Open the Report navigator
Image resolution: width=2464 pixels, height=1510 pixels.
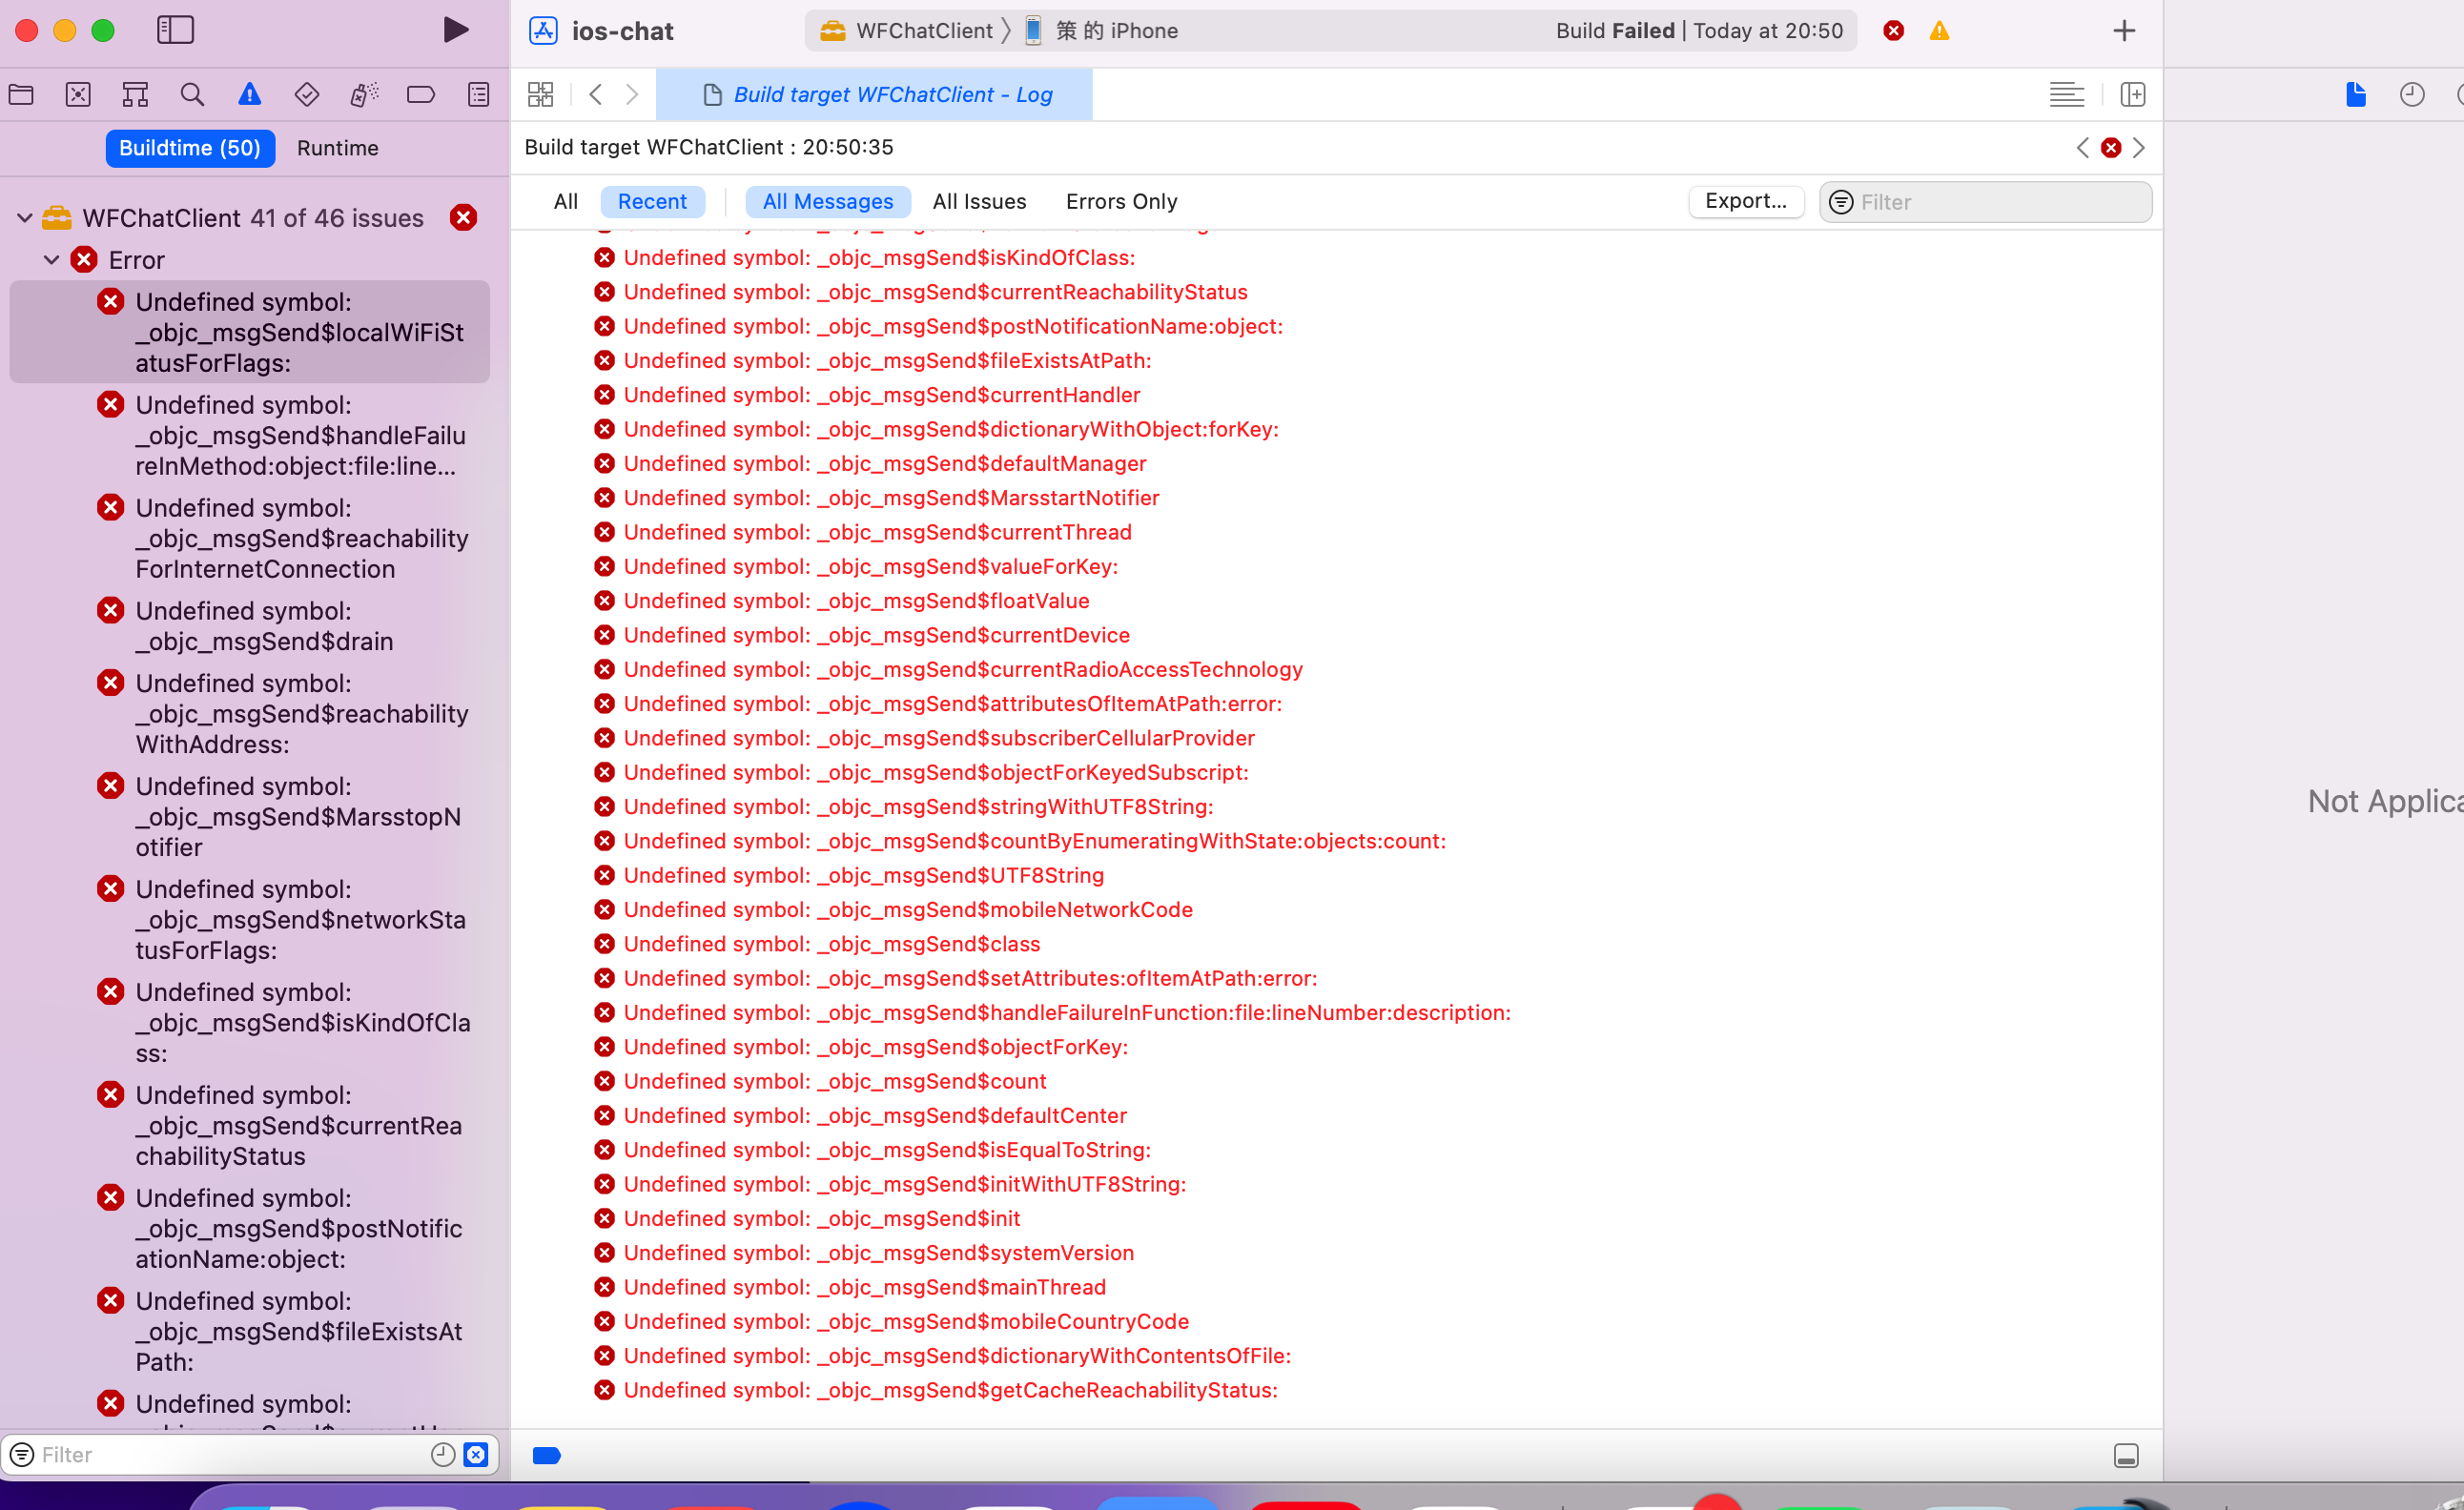(x=478, y=94)
